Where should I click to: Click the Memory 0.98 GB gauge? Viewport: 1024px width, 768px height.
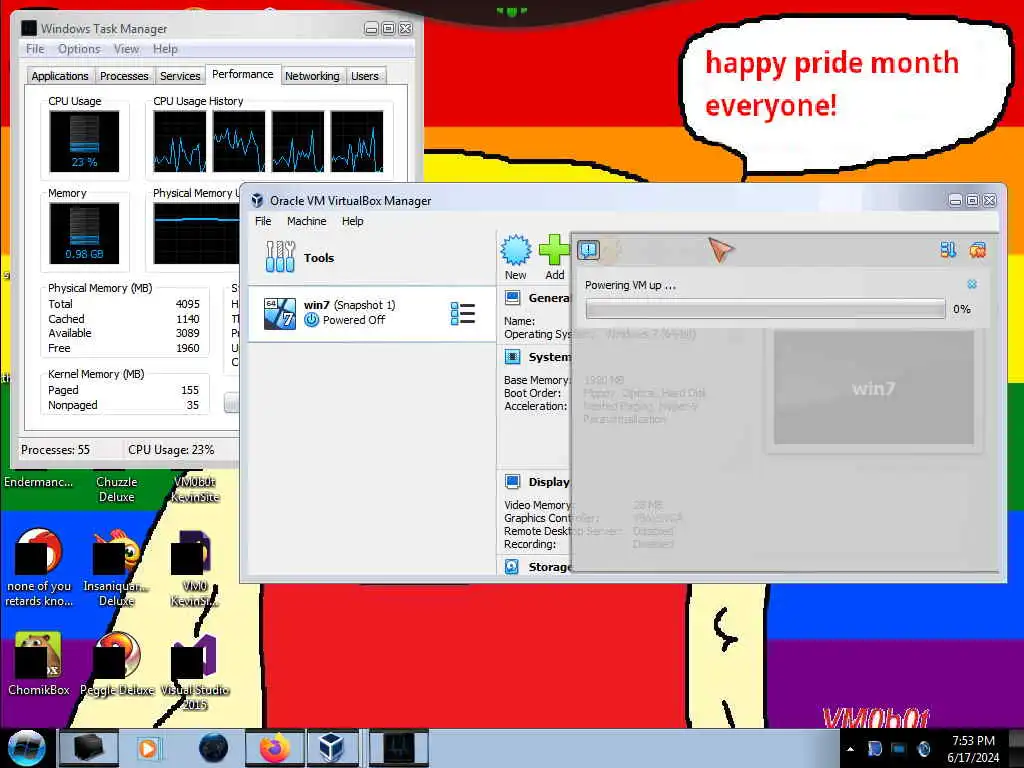tap(84, 233)
